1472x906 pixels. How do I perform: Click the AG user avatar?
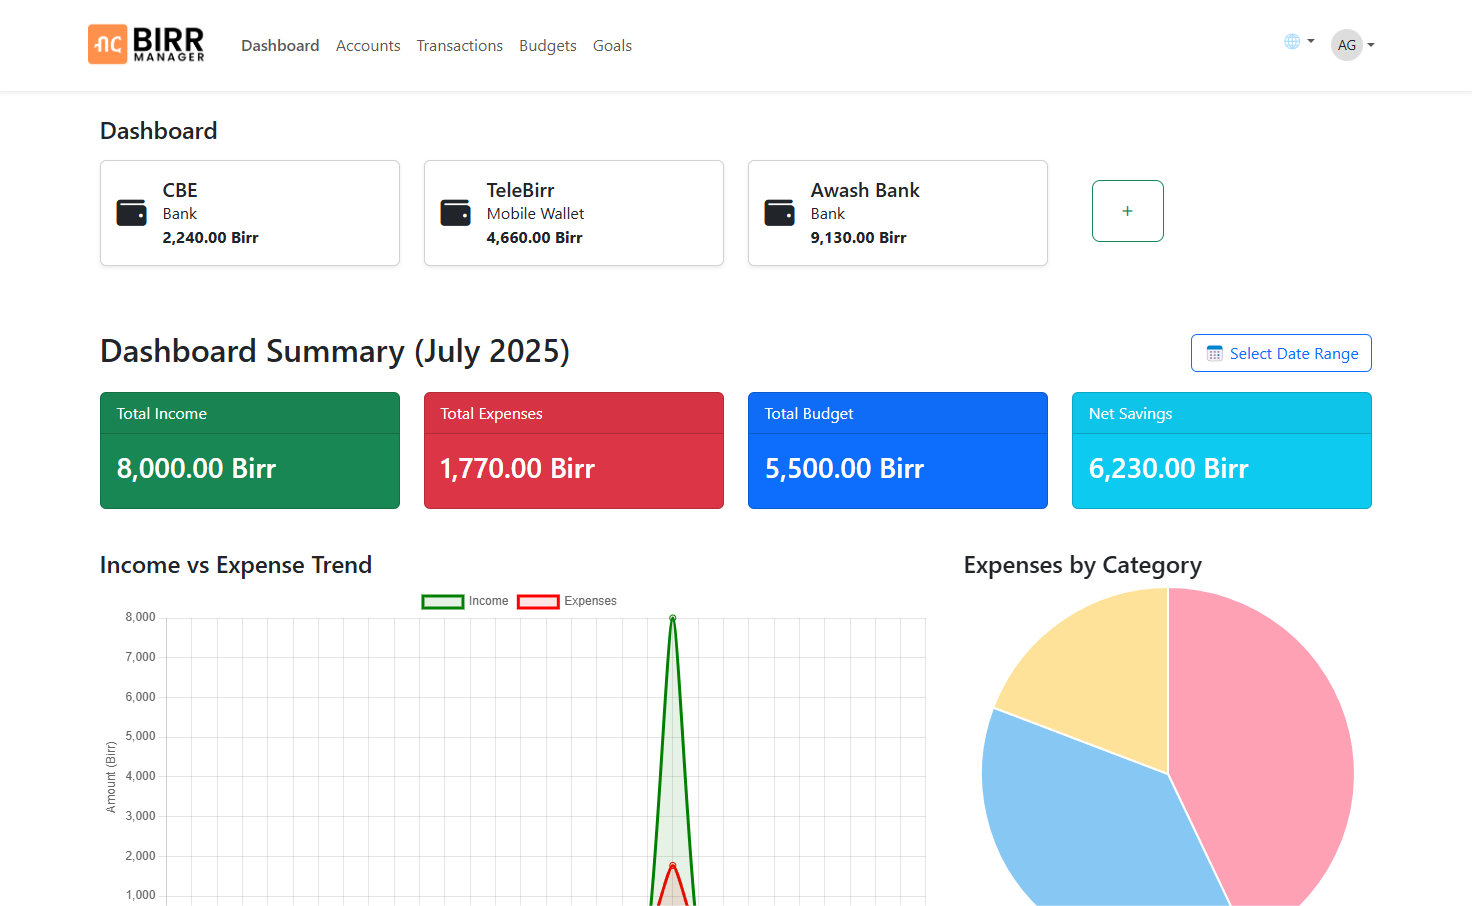tap(1346, 45)
